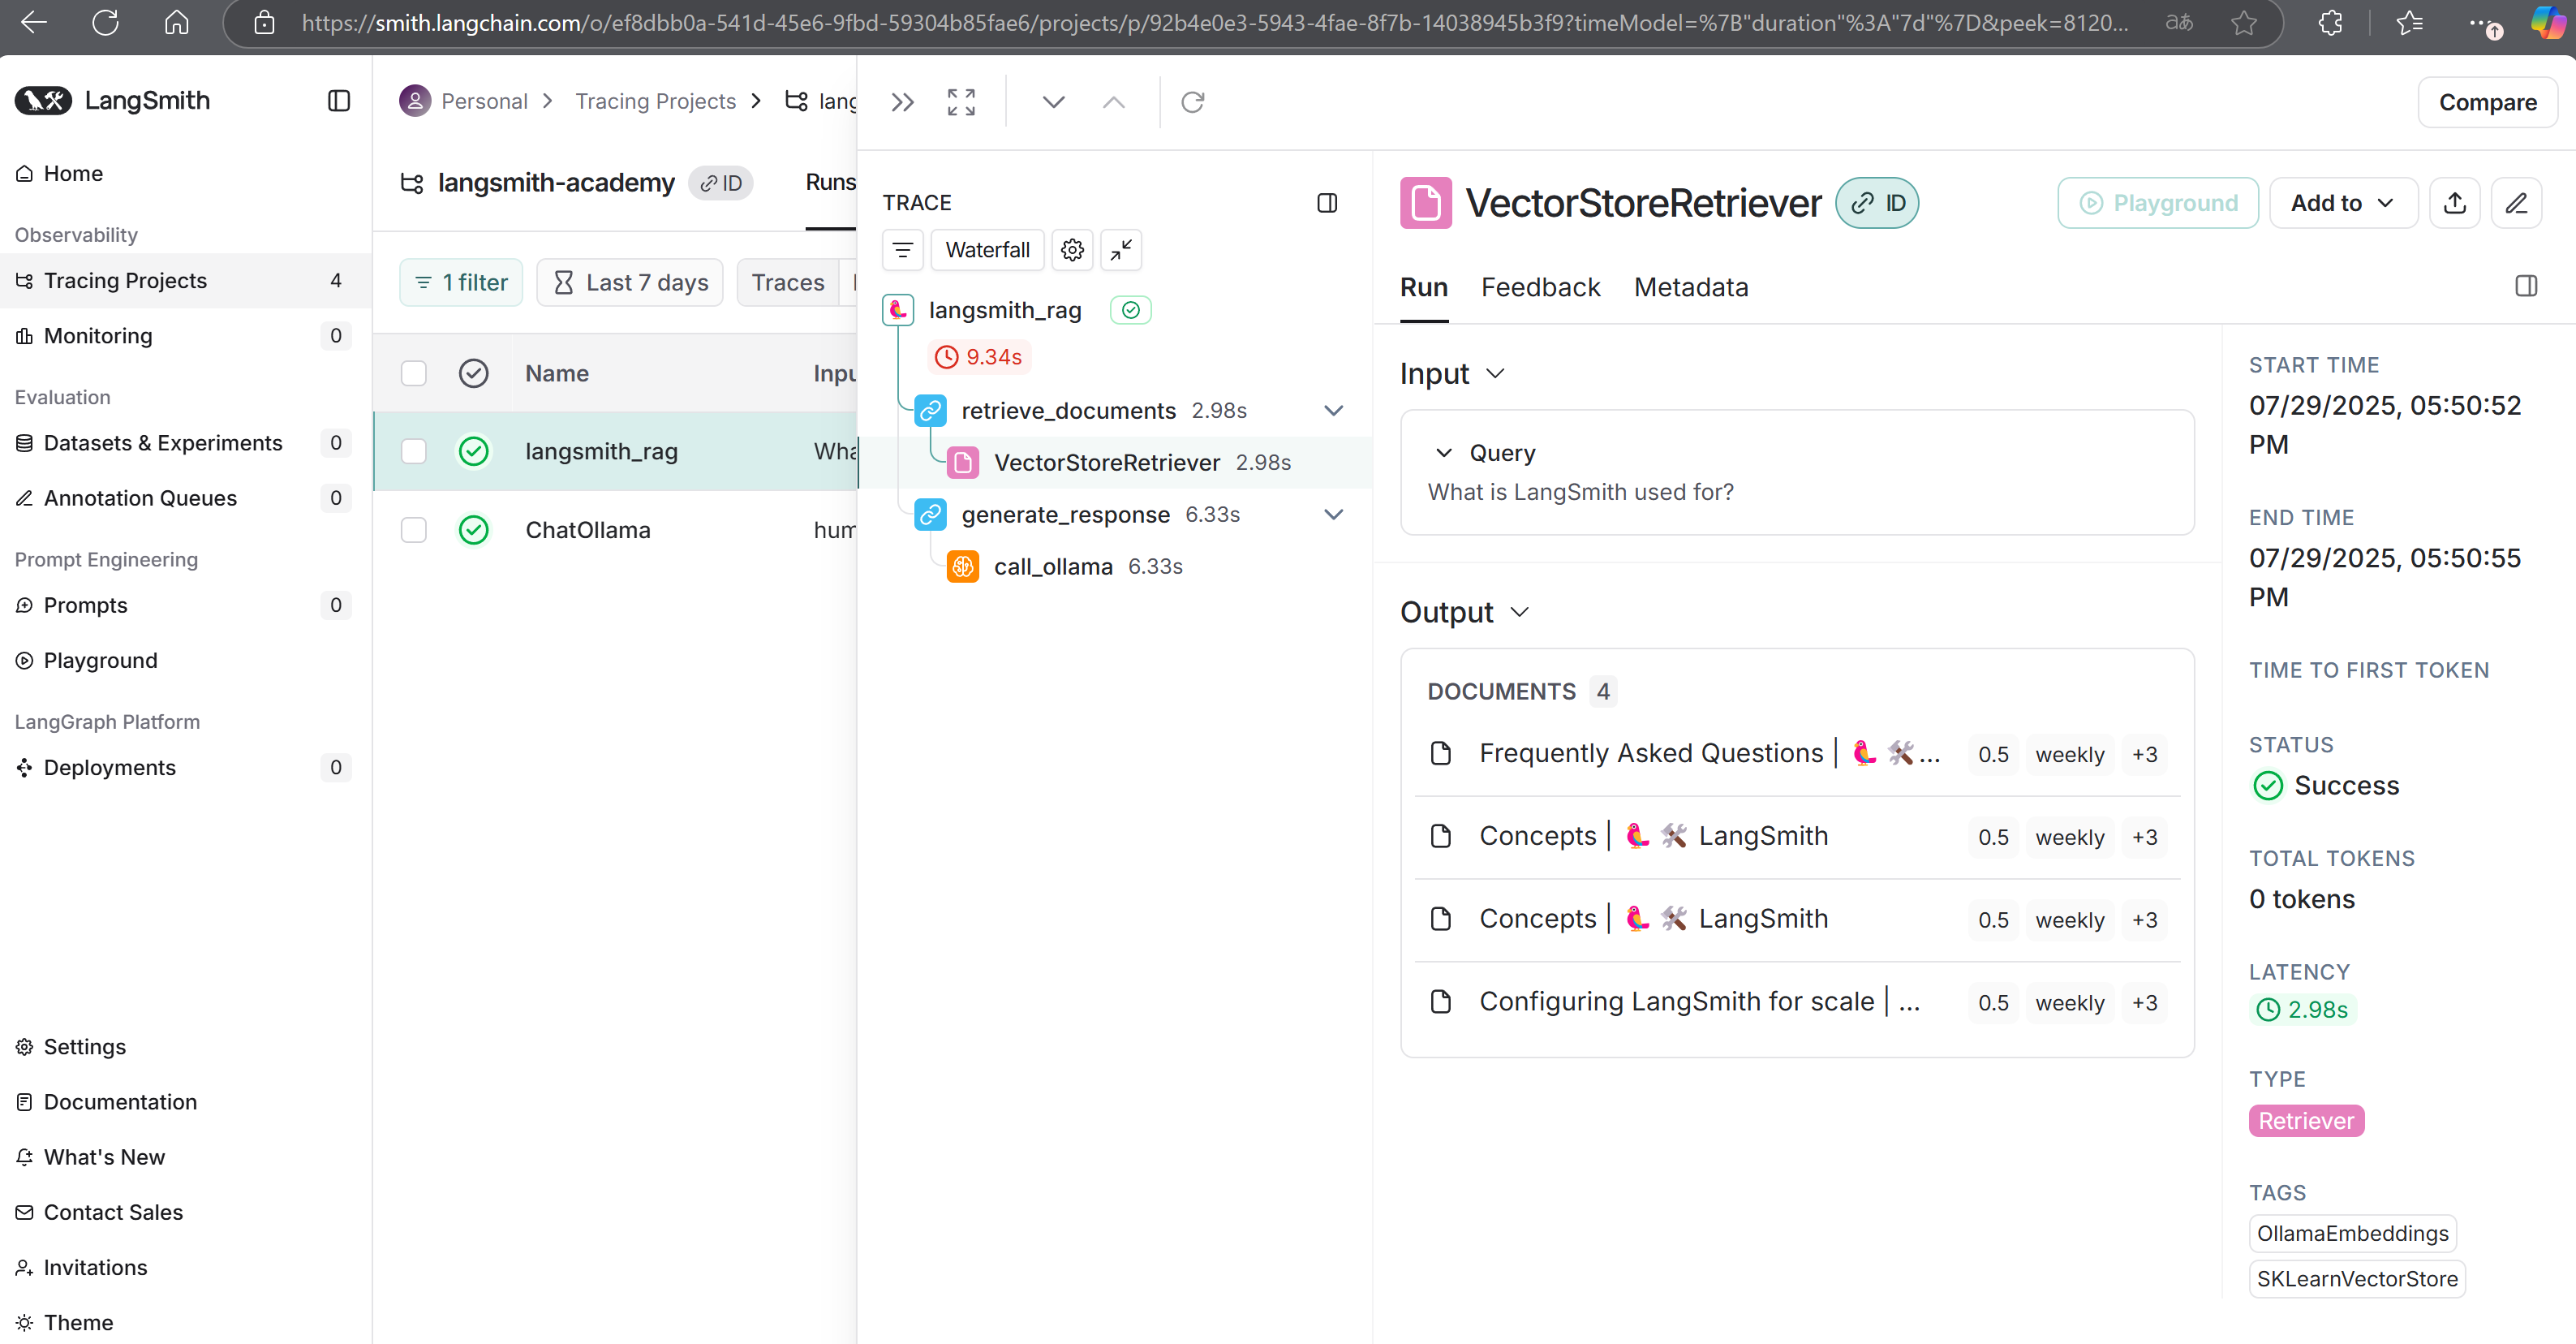Toggle the run details side panel icon

click(x=2526, y=287)
